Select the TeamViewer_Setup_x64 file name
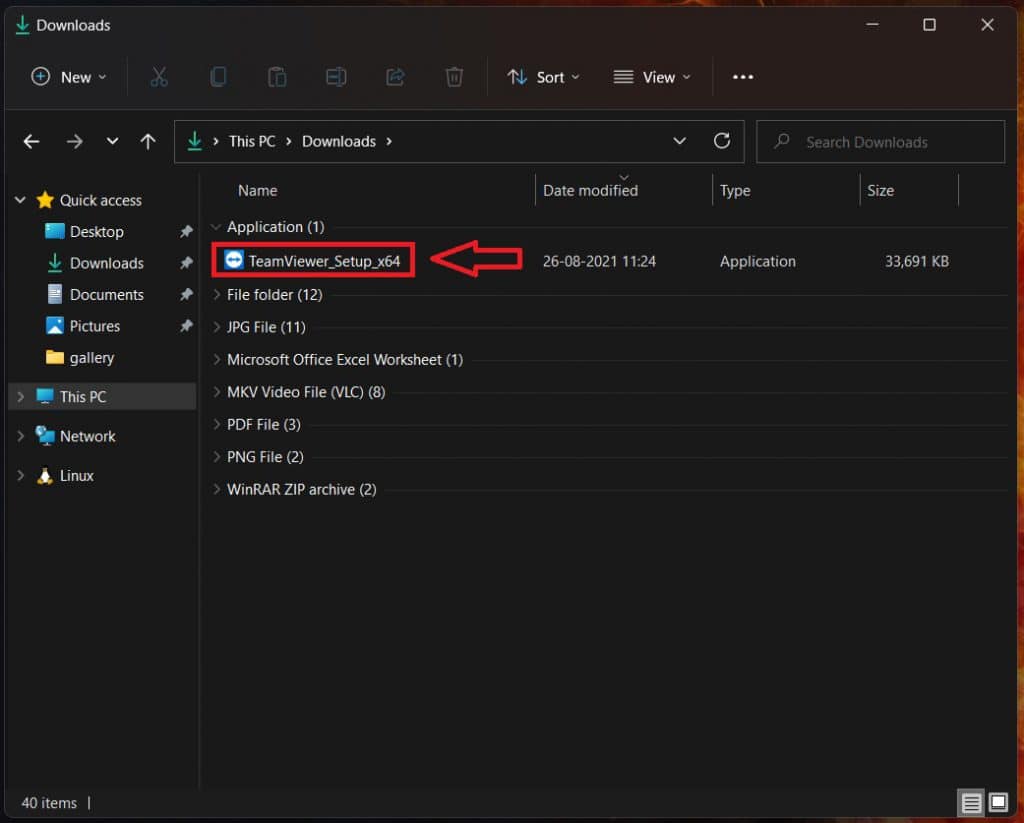This screenshot has height=823, width=1024. (x=324, y=261)
